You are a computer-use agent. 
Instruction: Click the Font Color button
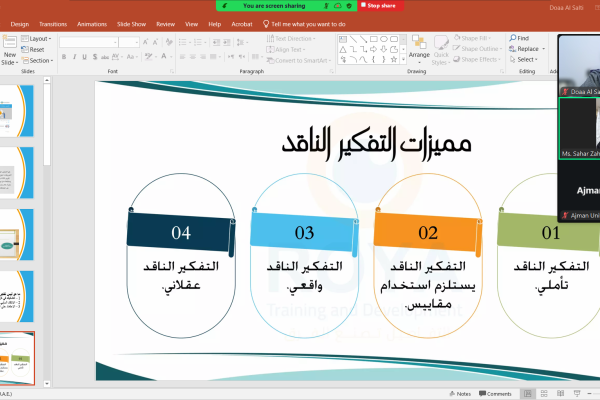coord(165,57)
